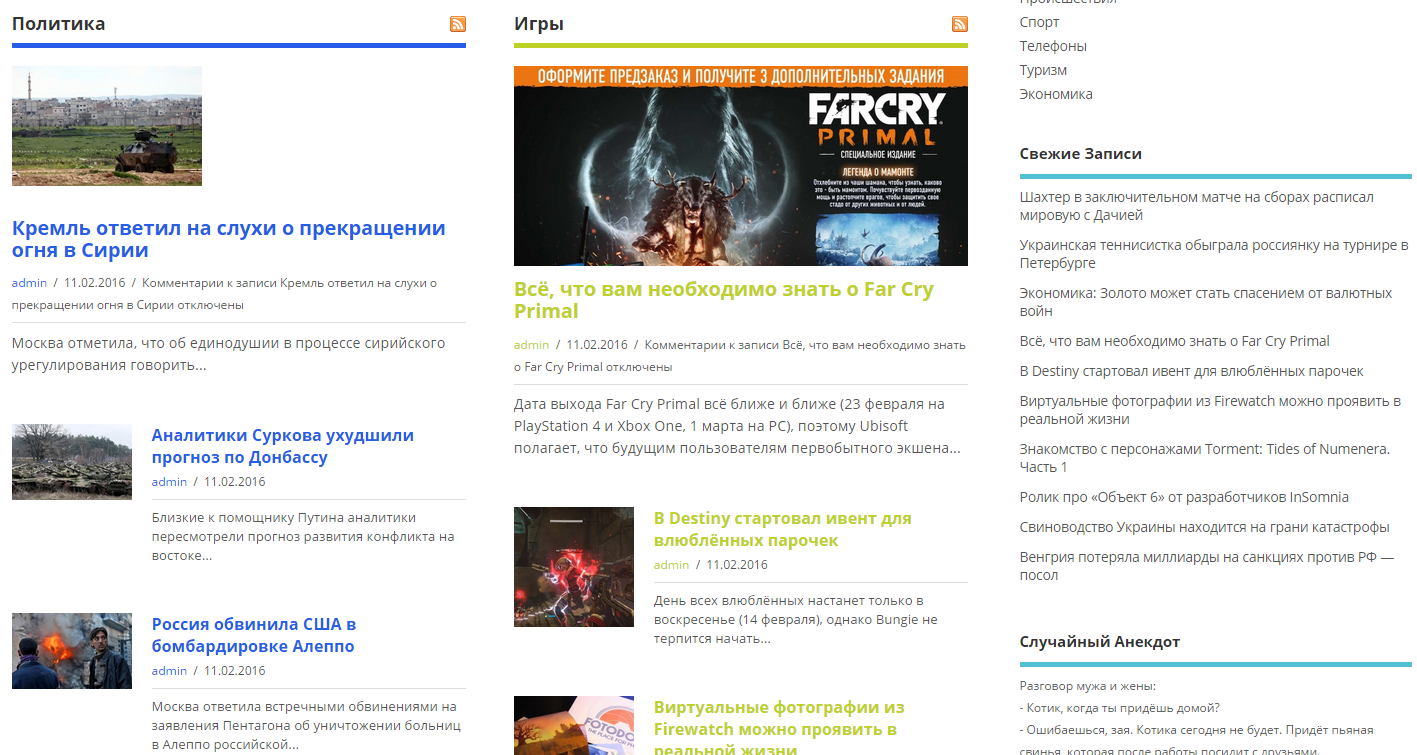Image resolution: width=1417 pixels, height=755 pixels.
Task: Click the date 11.02.2016 under the Кремль article
Action: click(x=94, y=283)
